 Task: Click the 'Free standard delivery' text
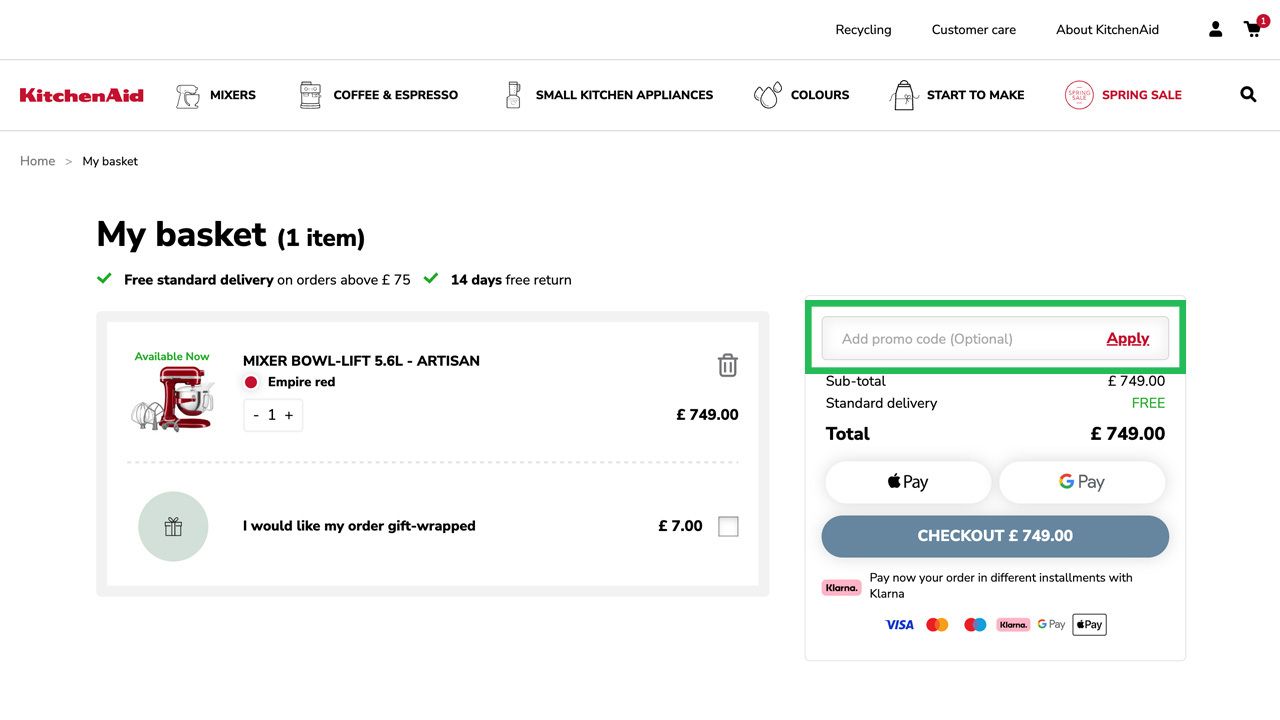tap(199, 280)
